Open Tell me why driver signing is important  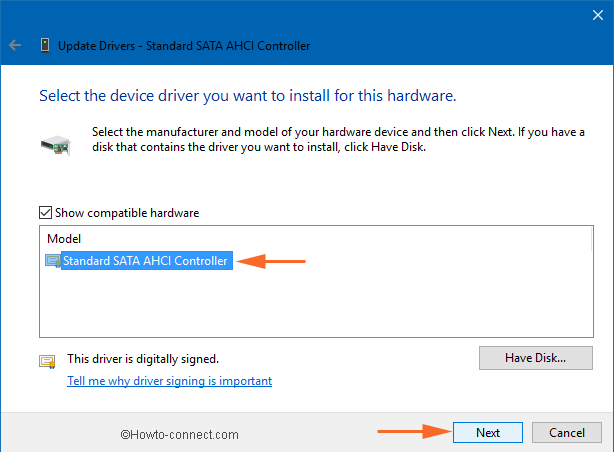click(169, 381)
